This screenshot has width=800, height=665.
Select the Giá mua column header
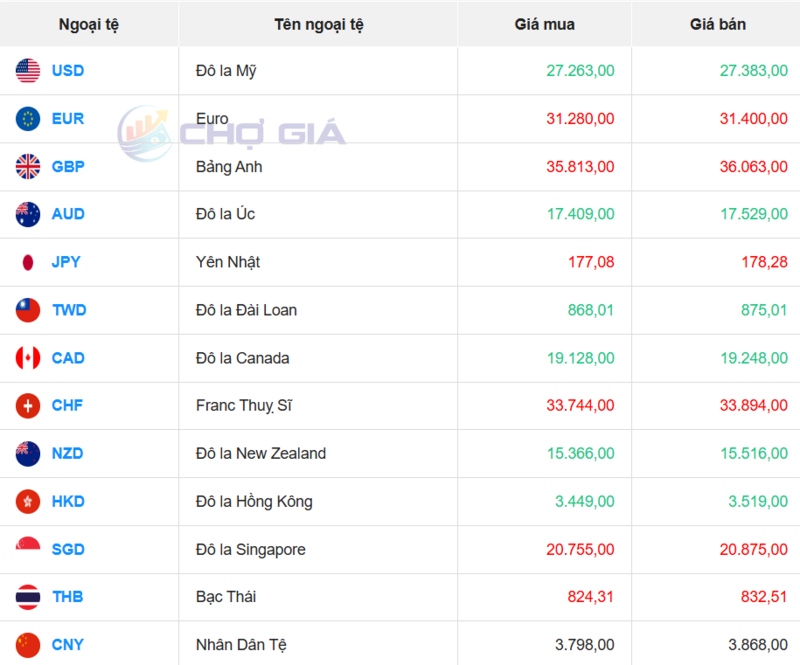pos(544,24)
